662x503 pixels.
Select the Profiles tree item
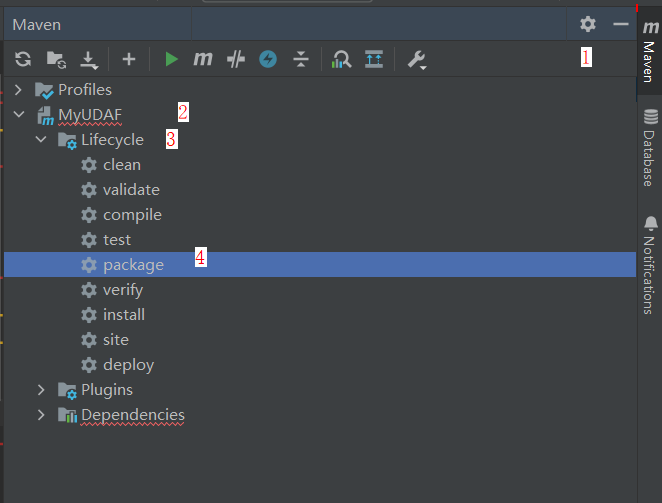pos(85,90)
